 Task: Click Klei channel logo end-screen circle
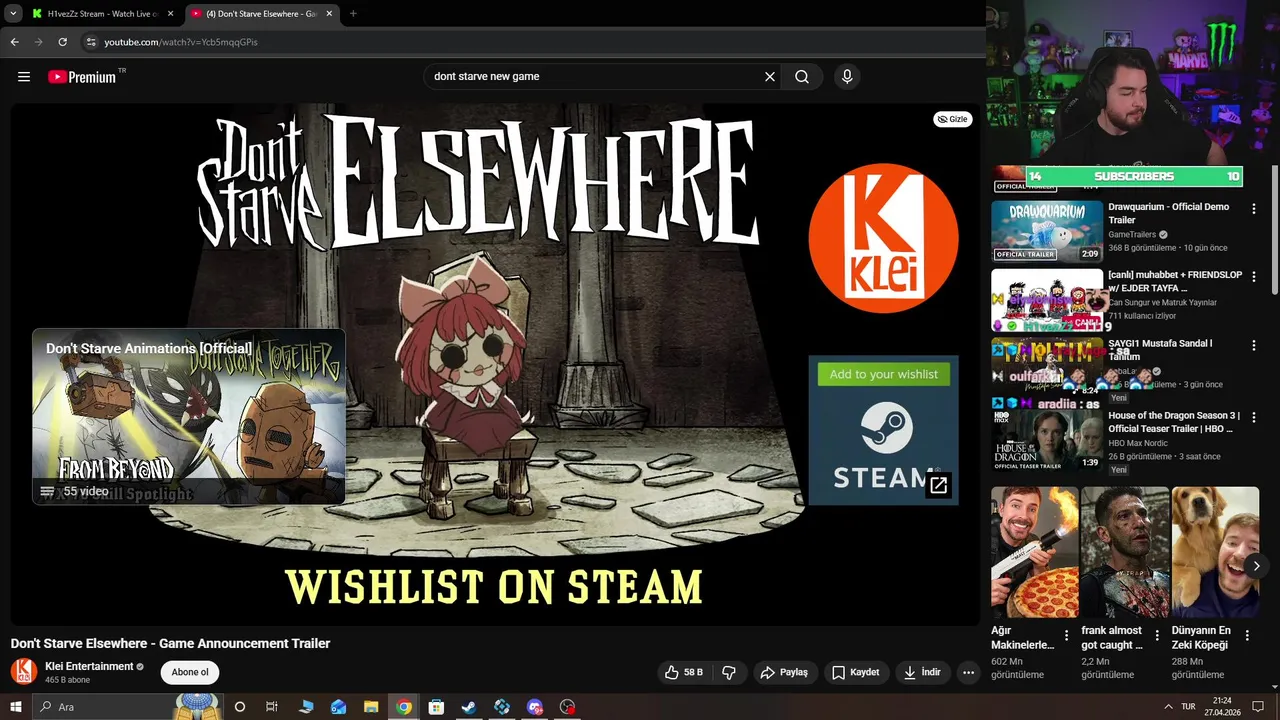(x=883, y=238)
